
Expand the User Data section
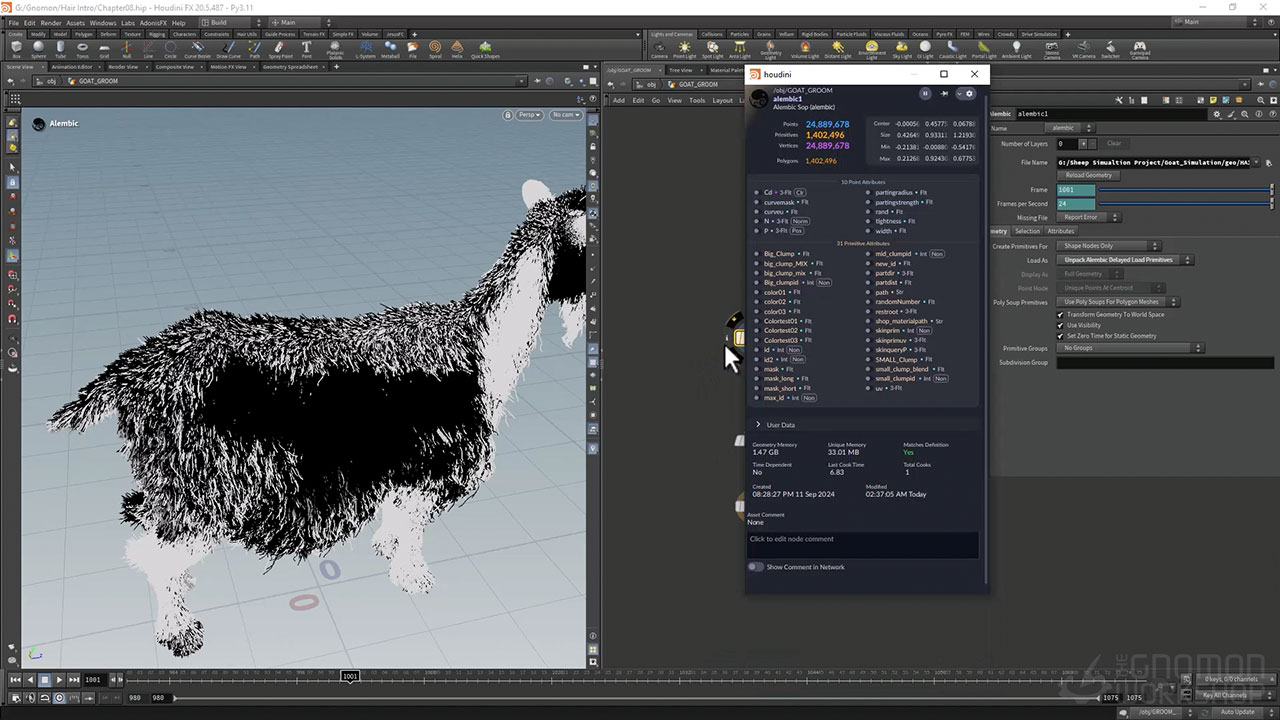pyautogui.click(x=759, y=425)
